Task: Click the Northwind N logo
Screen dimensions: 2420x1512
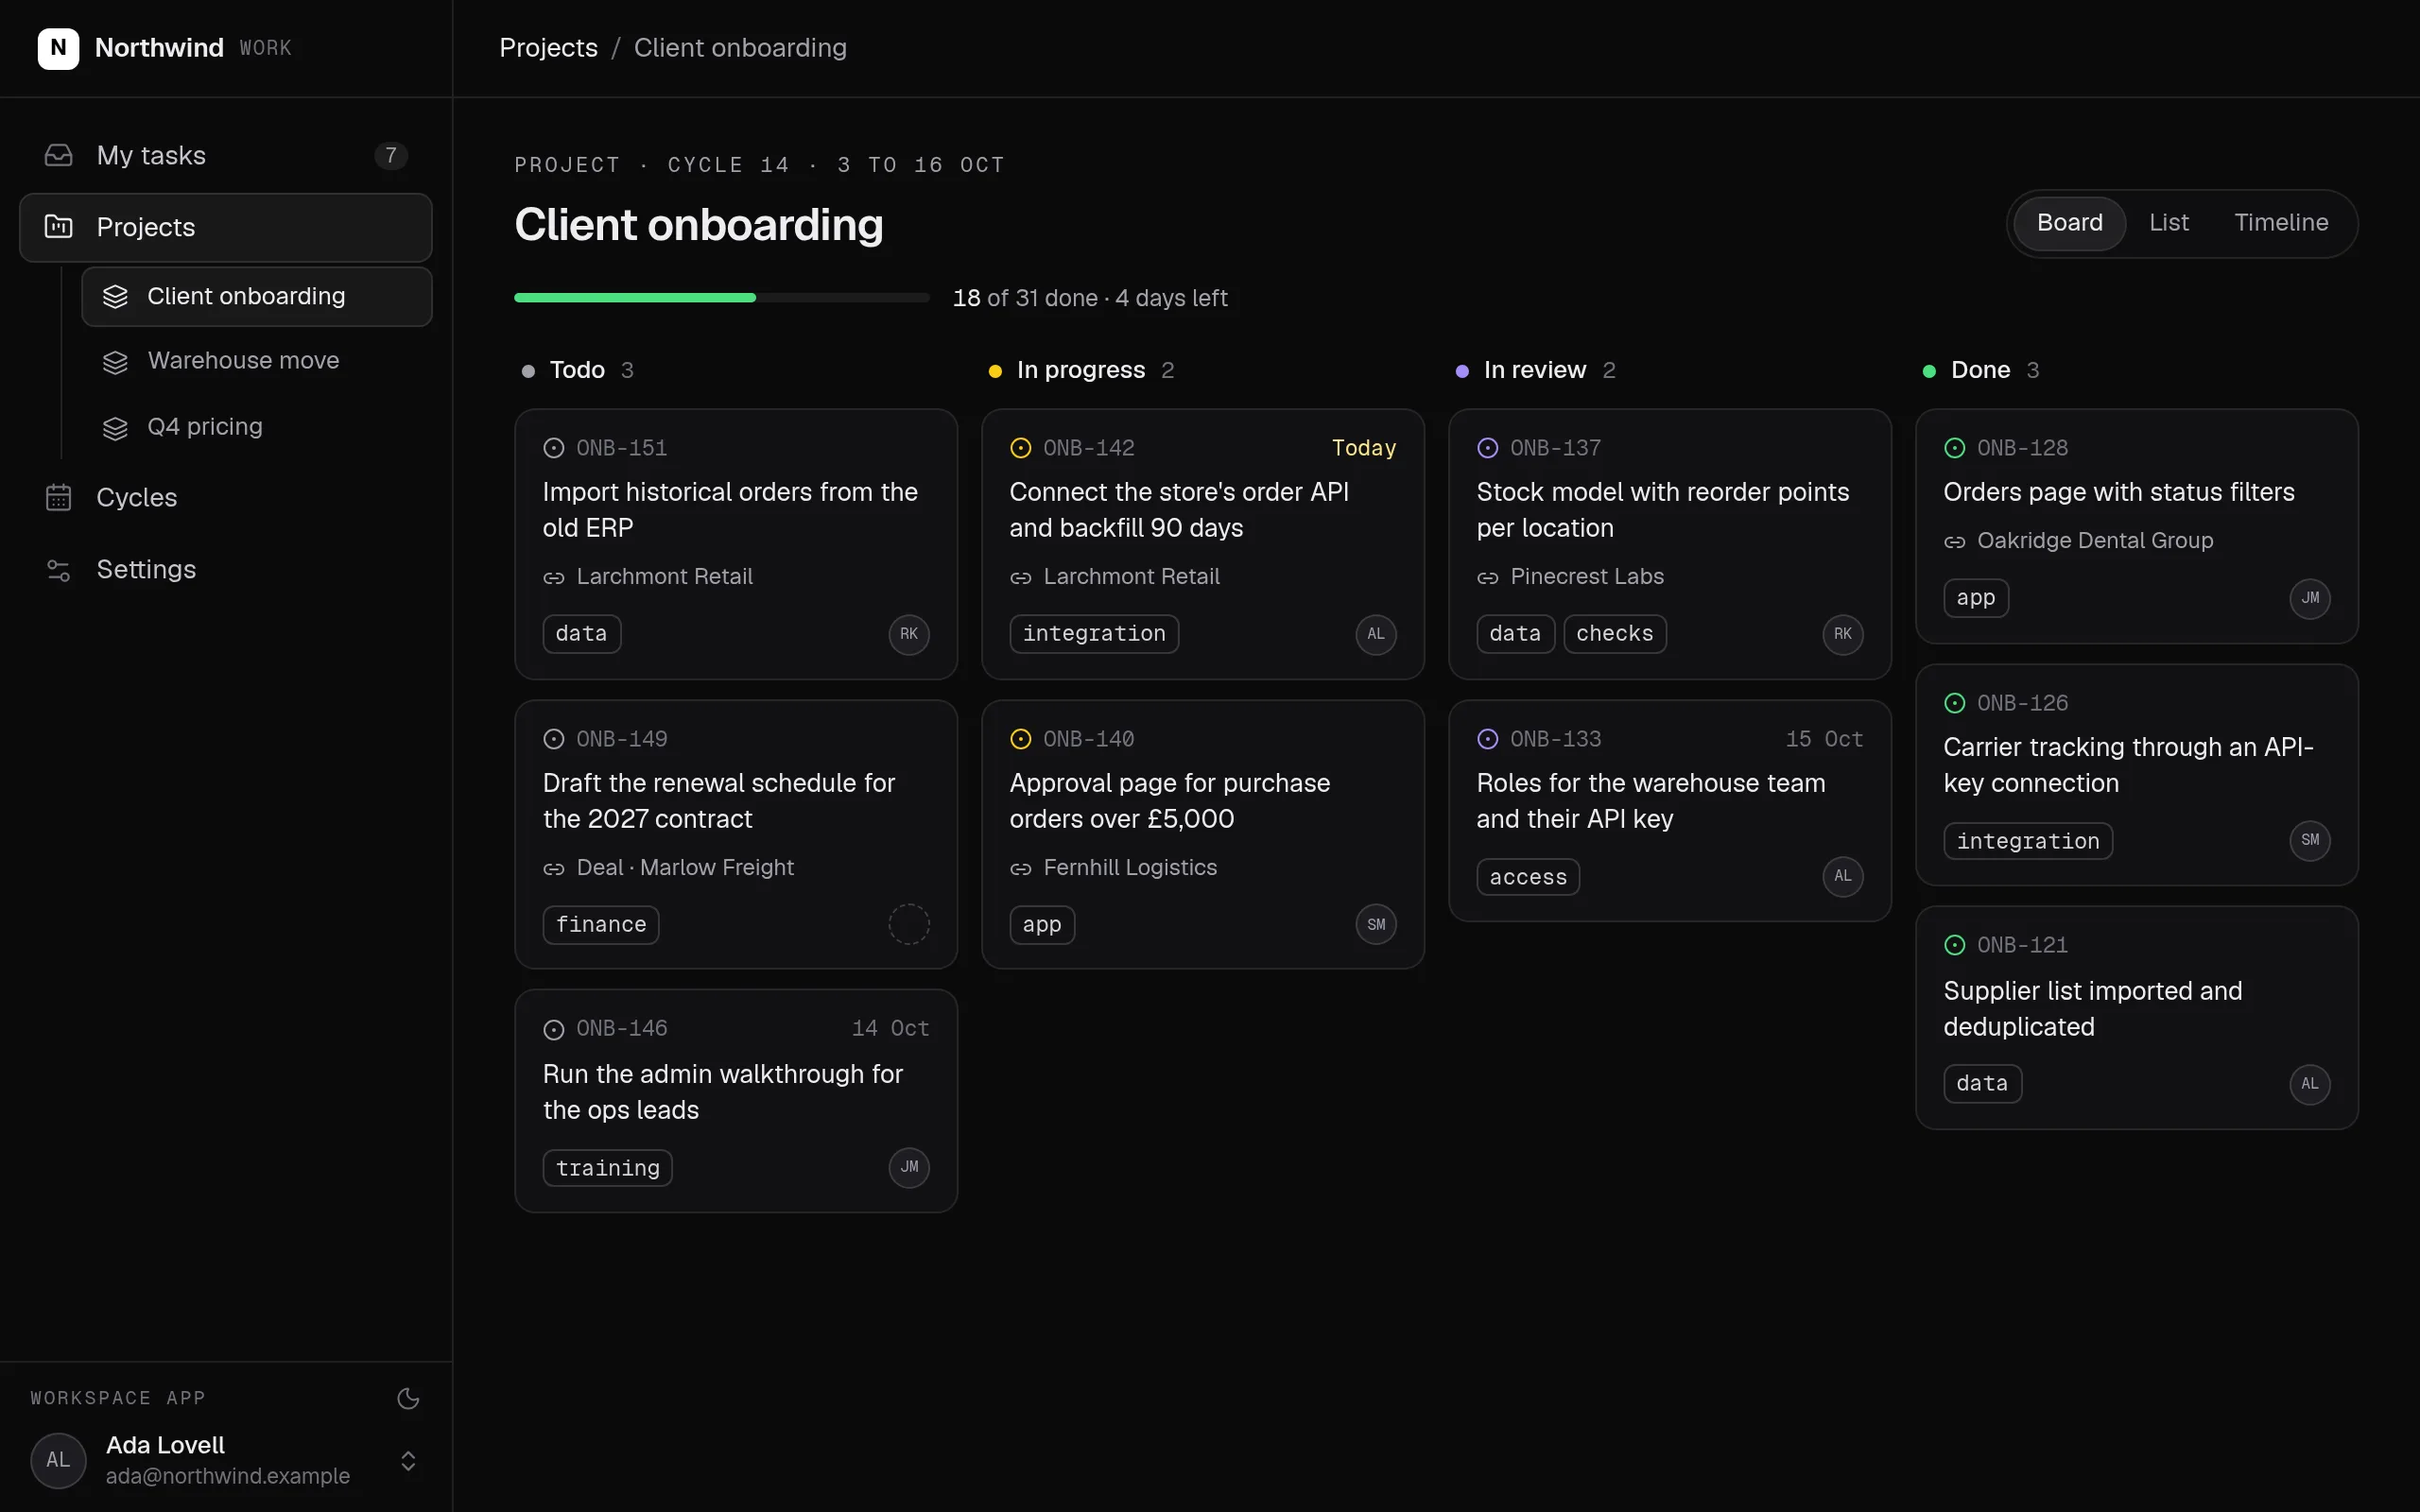Action: pyautogui.click(x=58, y=48)
